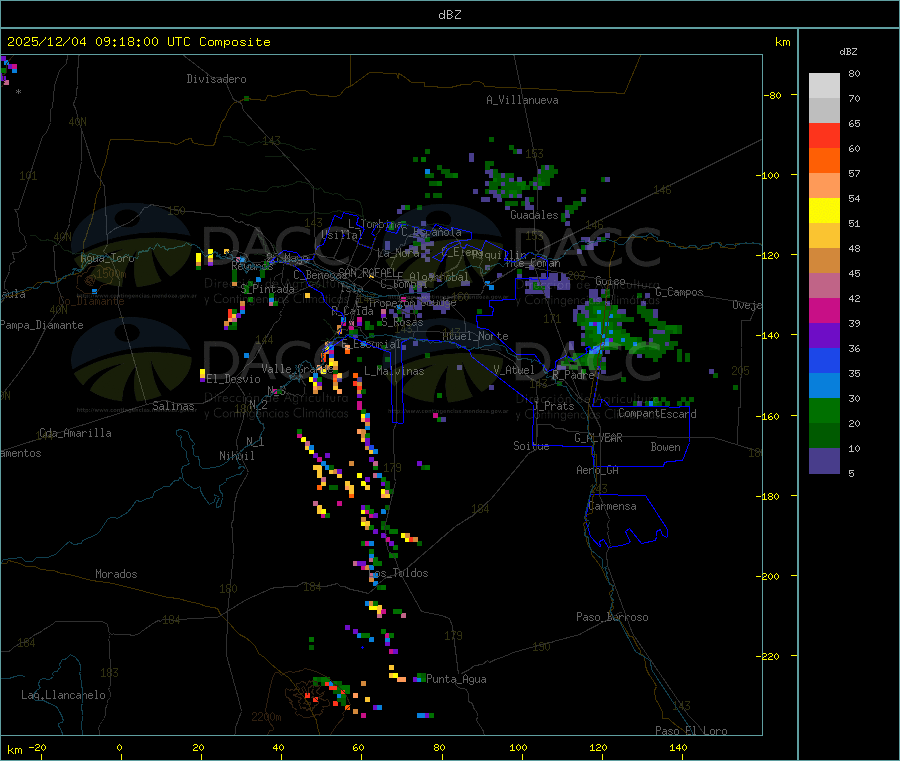Click the 'V_Atuel' map label
This screenshot has height=761, width=900.
pos(514,370)
